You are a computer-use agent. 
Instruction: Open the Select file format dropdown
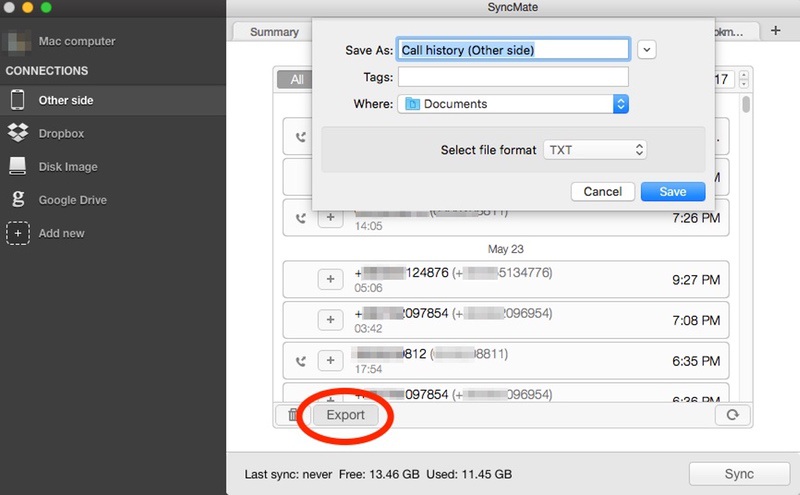coord(595,150)
